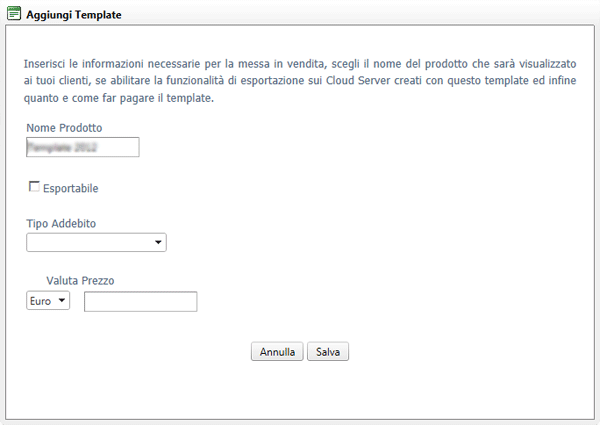This screenshot has width=600, height=425.
Task: Click the Tipo Addebito label
Action: 61,223
